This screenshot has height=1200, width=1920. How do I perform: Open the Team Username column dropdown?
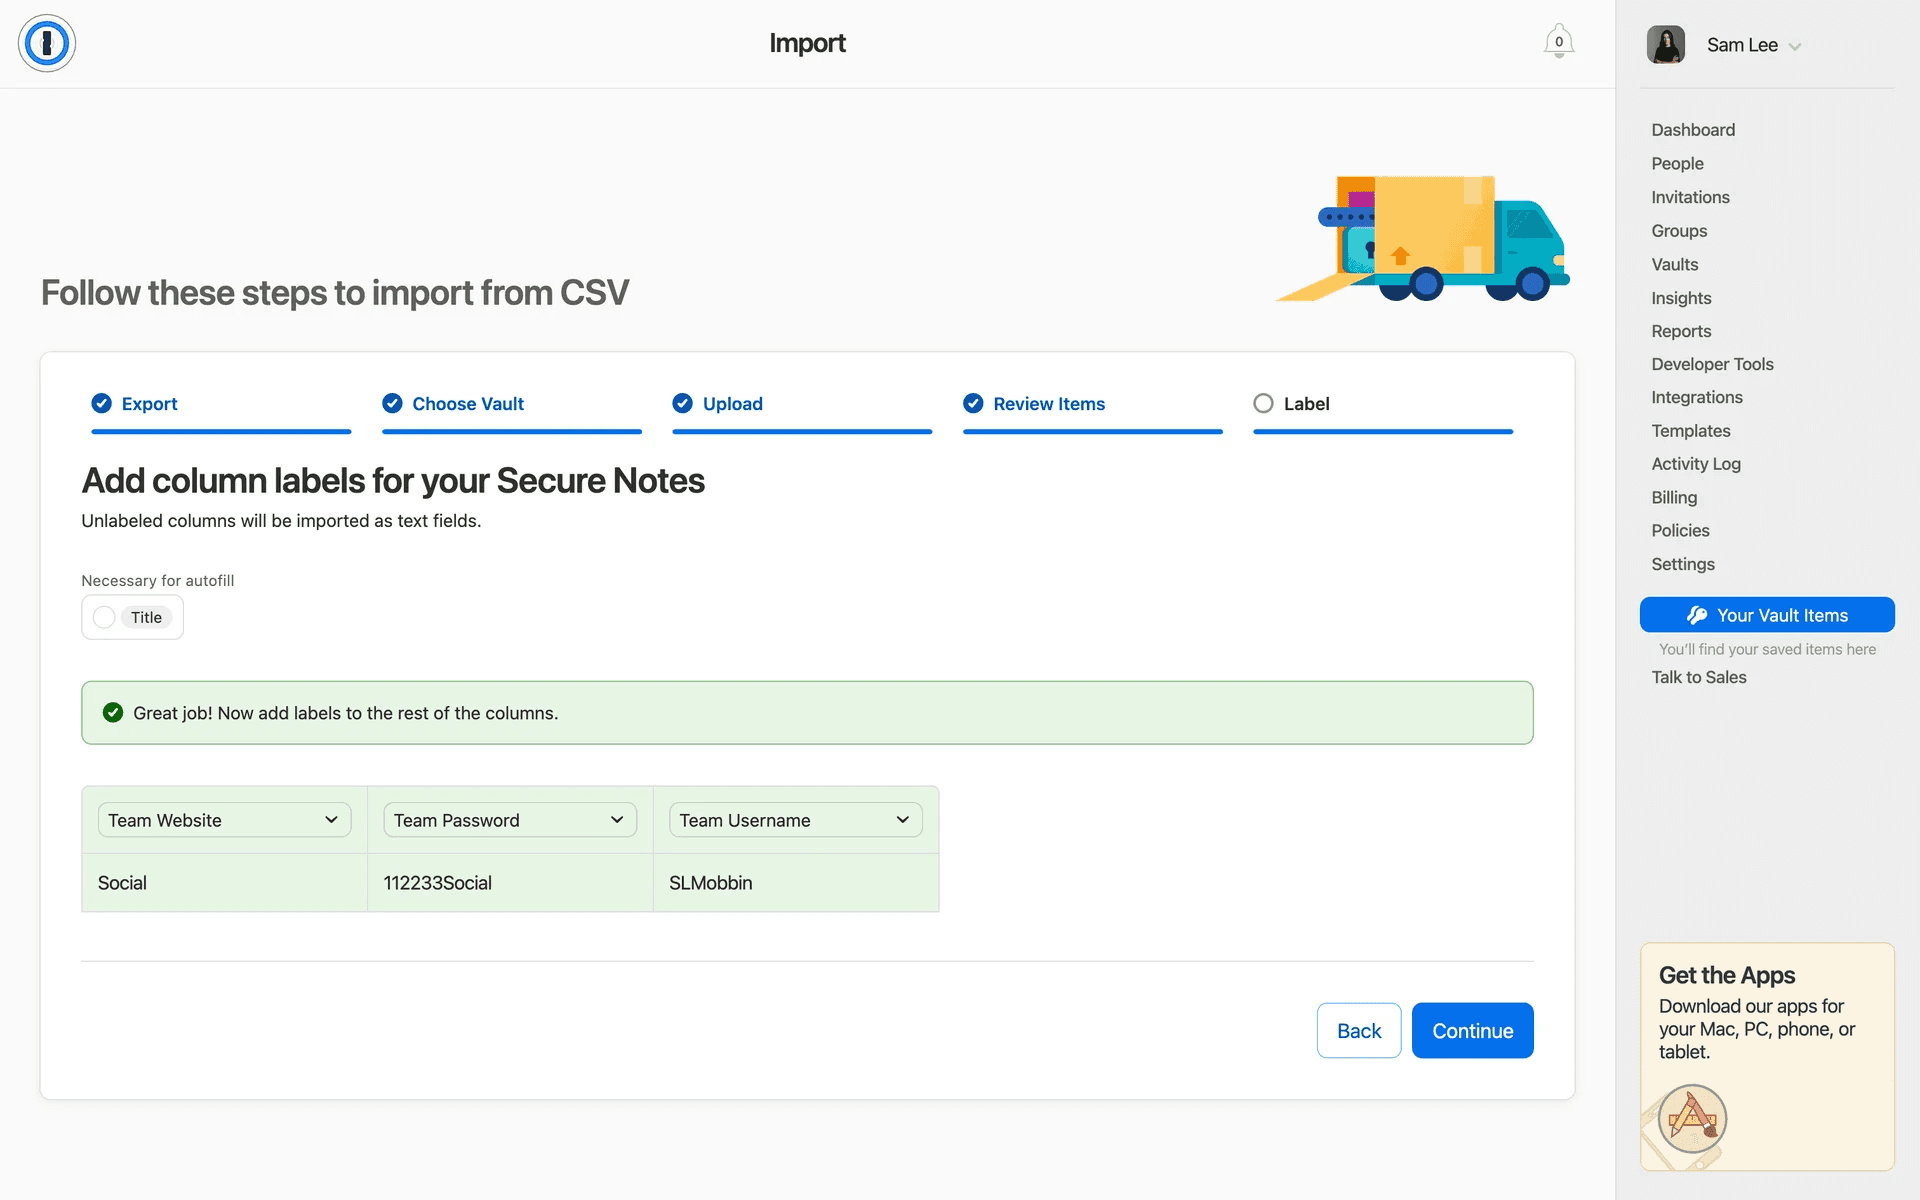(795, 820)
